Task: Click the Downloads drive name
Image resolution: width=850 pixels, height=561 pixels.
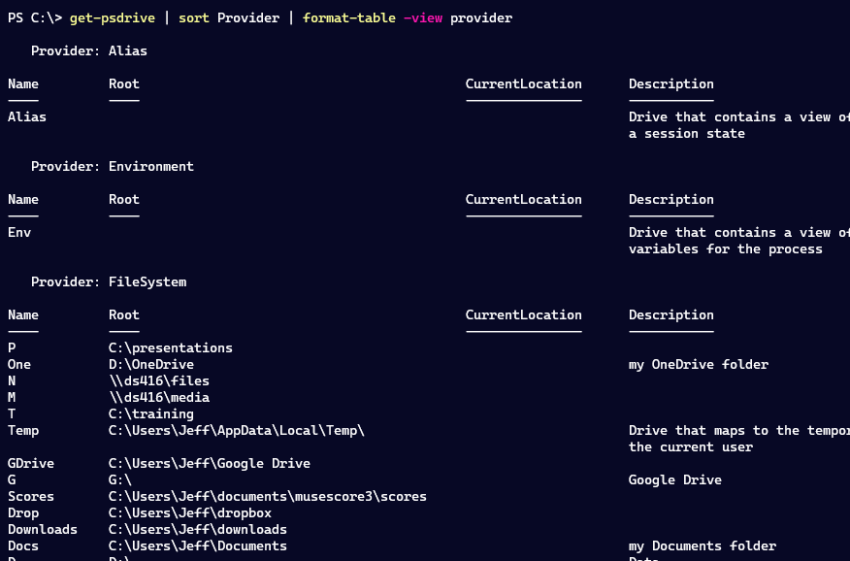Action: (43, 530)
